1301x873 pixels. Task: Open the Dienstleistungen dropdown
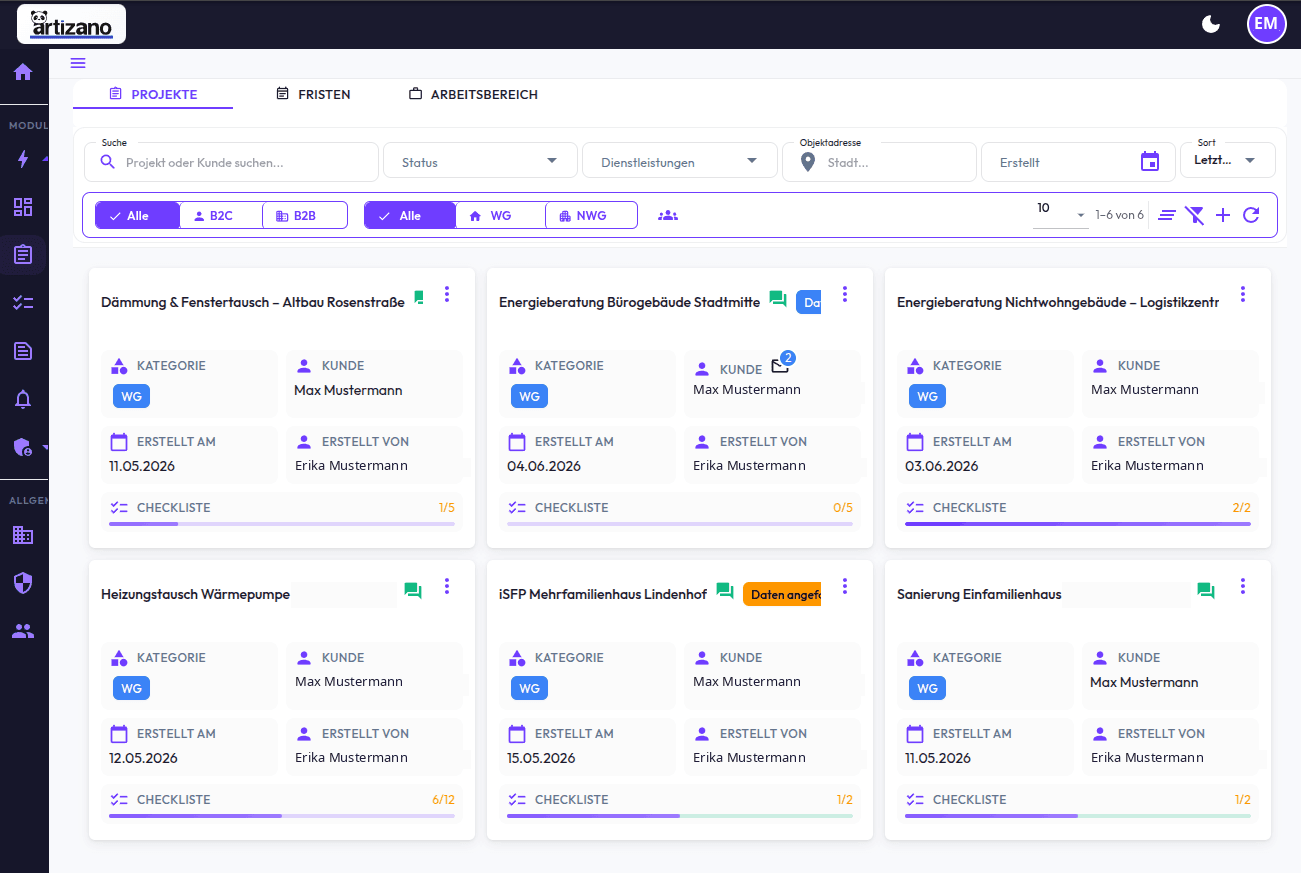pos(679,161)
